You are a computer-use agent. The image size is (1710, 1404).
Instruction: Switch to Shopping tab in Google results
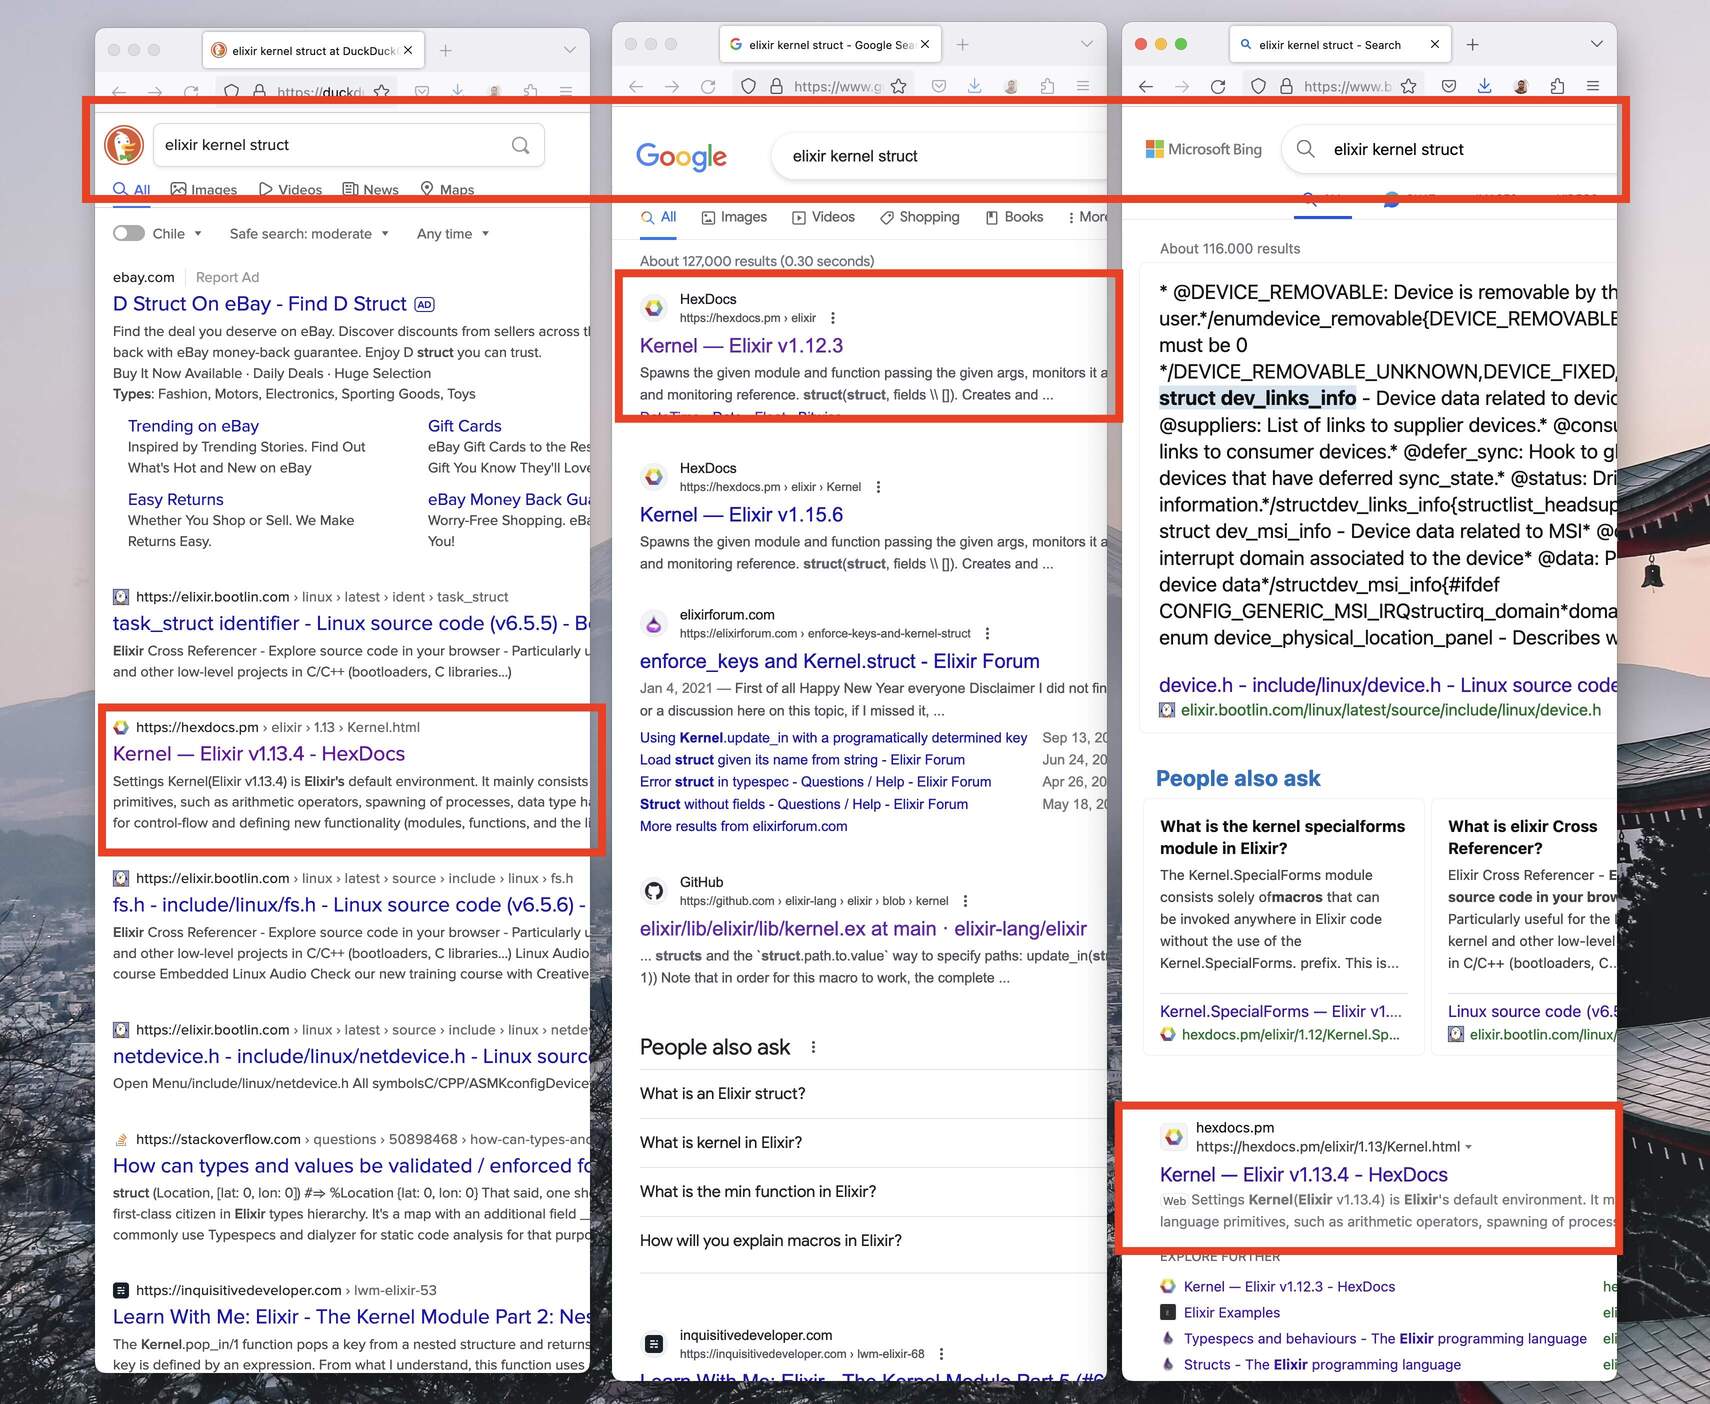919,217
